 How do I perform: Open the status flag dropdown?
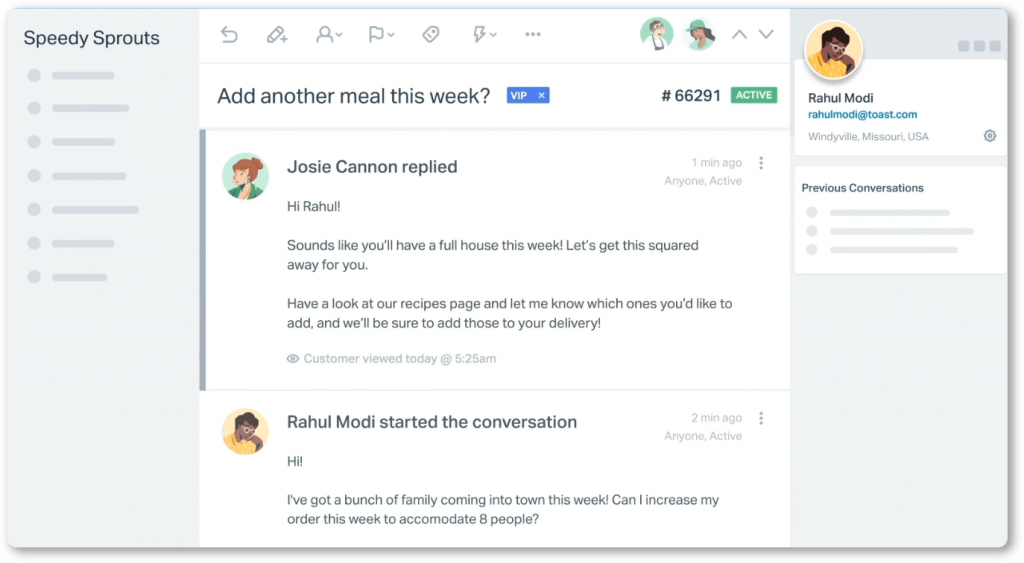click(380, 35)
